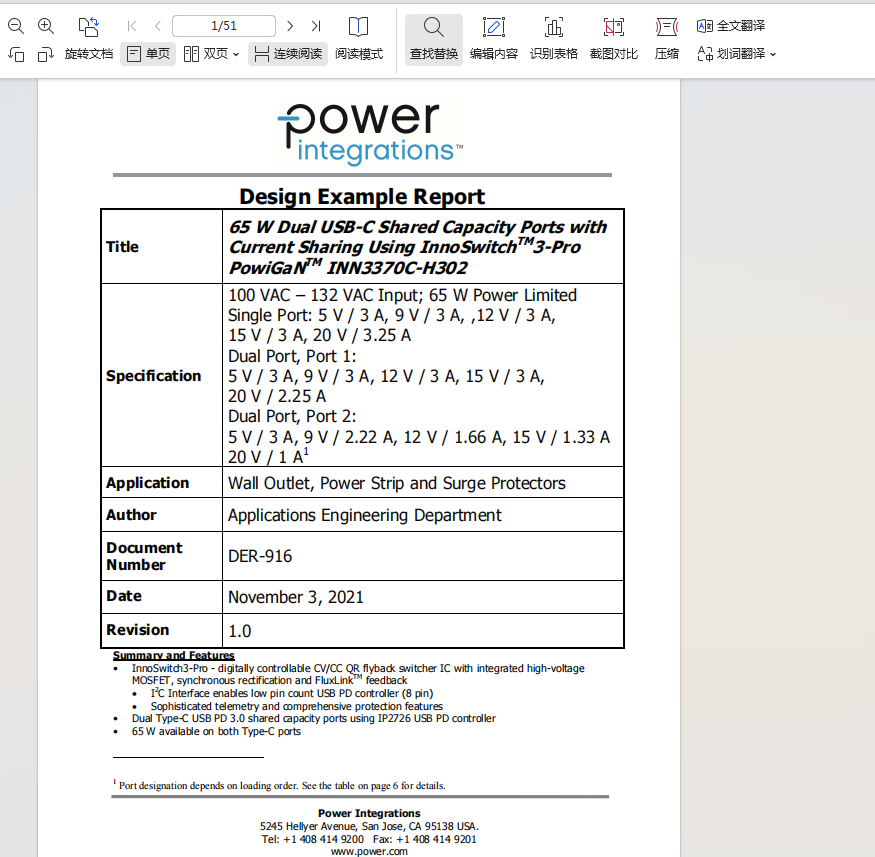Select the "Date" row label

tap(124, 596)
